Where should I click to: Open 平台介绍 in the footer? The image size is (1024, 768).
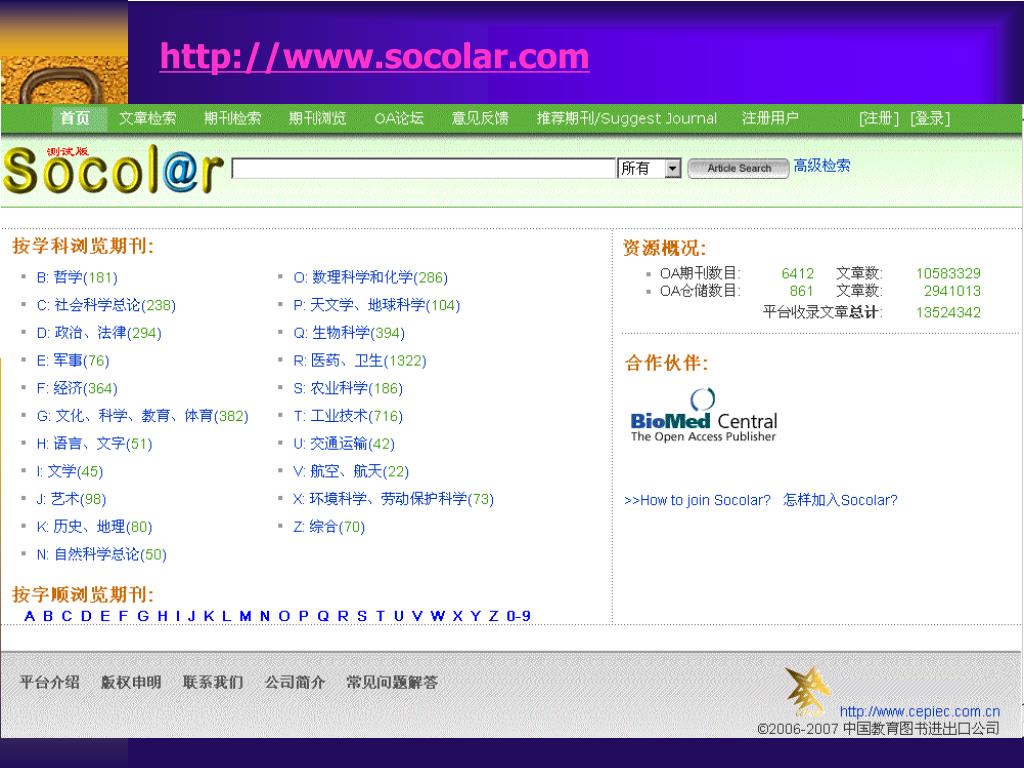point(50,682)
